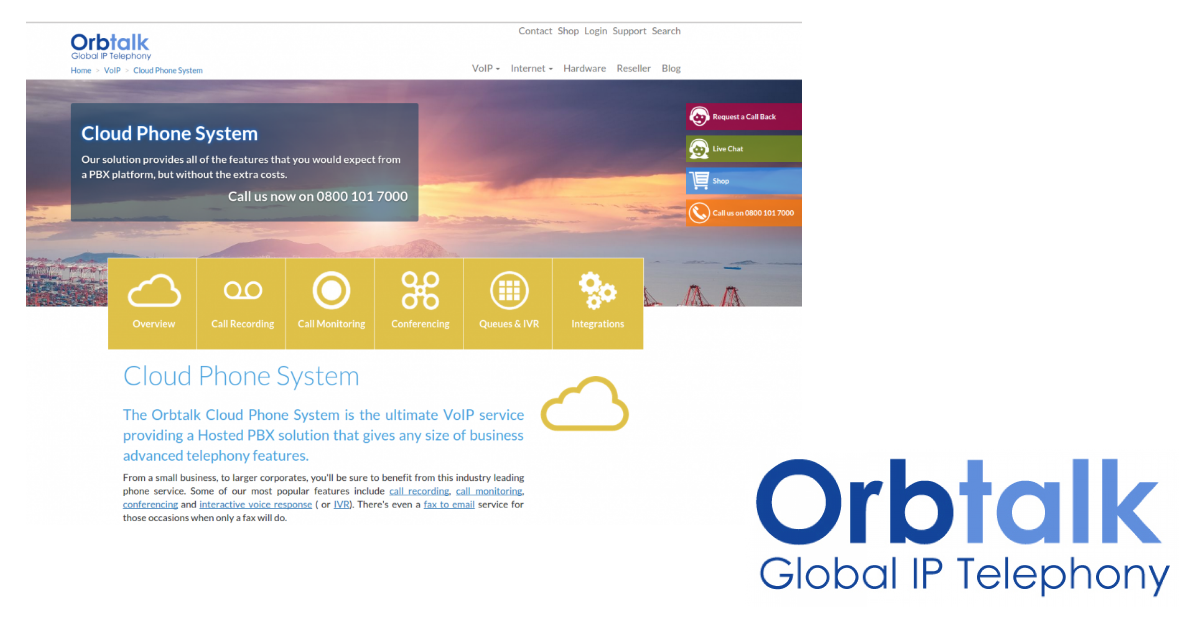Viewport: 1200px width, 630px height.
Task: Open the Internet dropdown menu
Action: [x=531, y=68]
